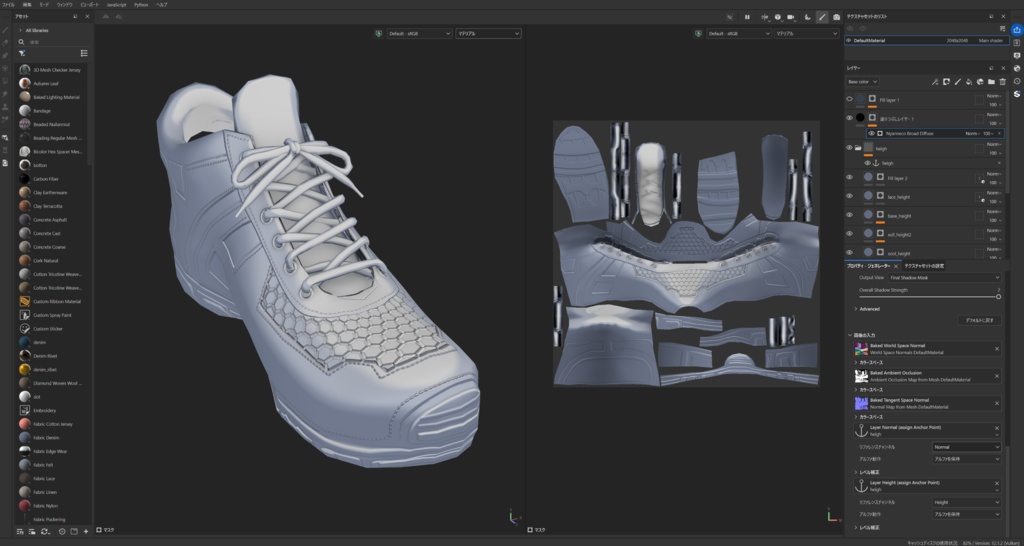This screenshot has width=1024, height=546.
Task: Click the search magnifier in Assets panel
Action: [x=22, y=42]
